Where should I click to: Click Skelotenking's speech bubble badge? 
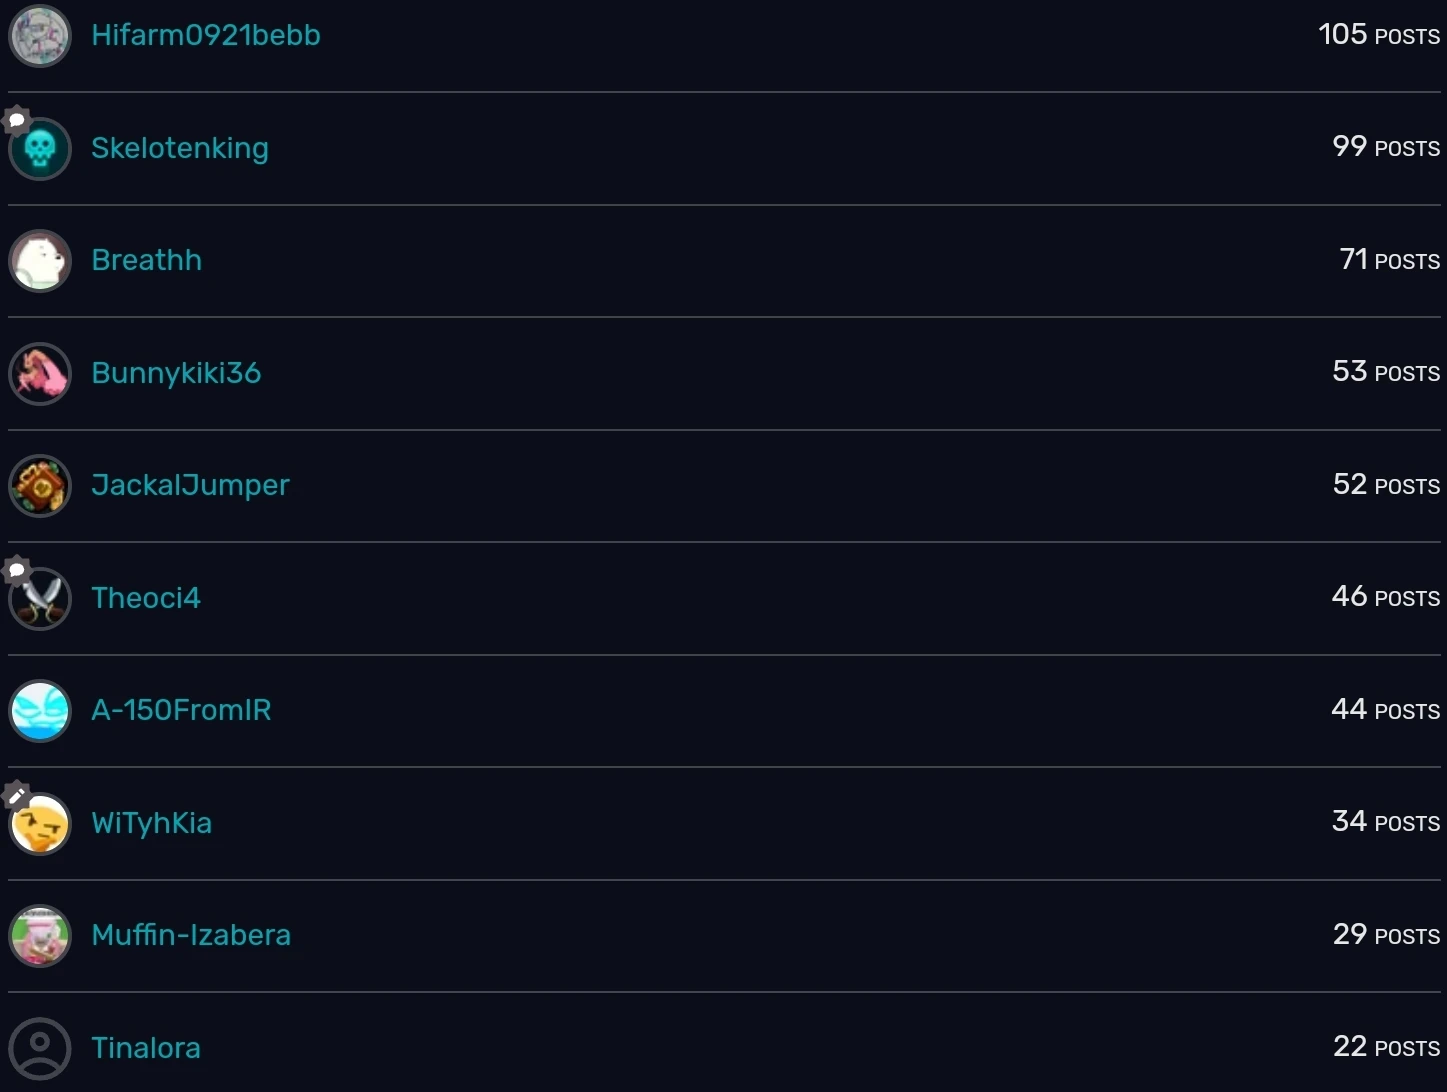[16, 120]
